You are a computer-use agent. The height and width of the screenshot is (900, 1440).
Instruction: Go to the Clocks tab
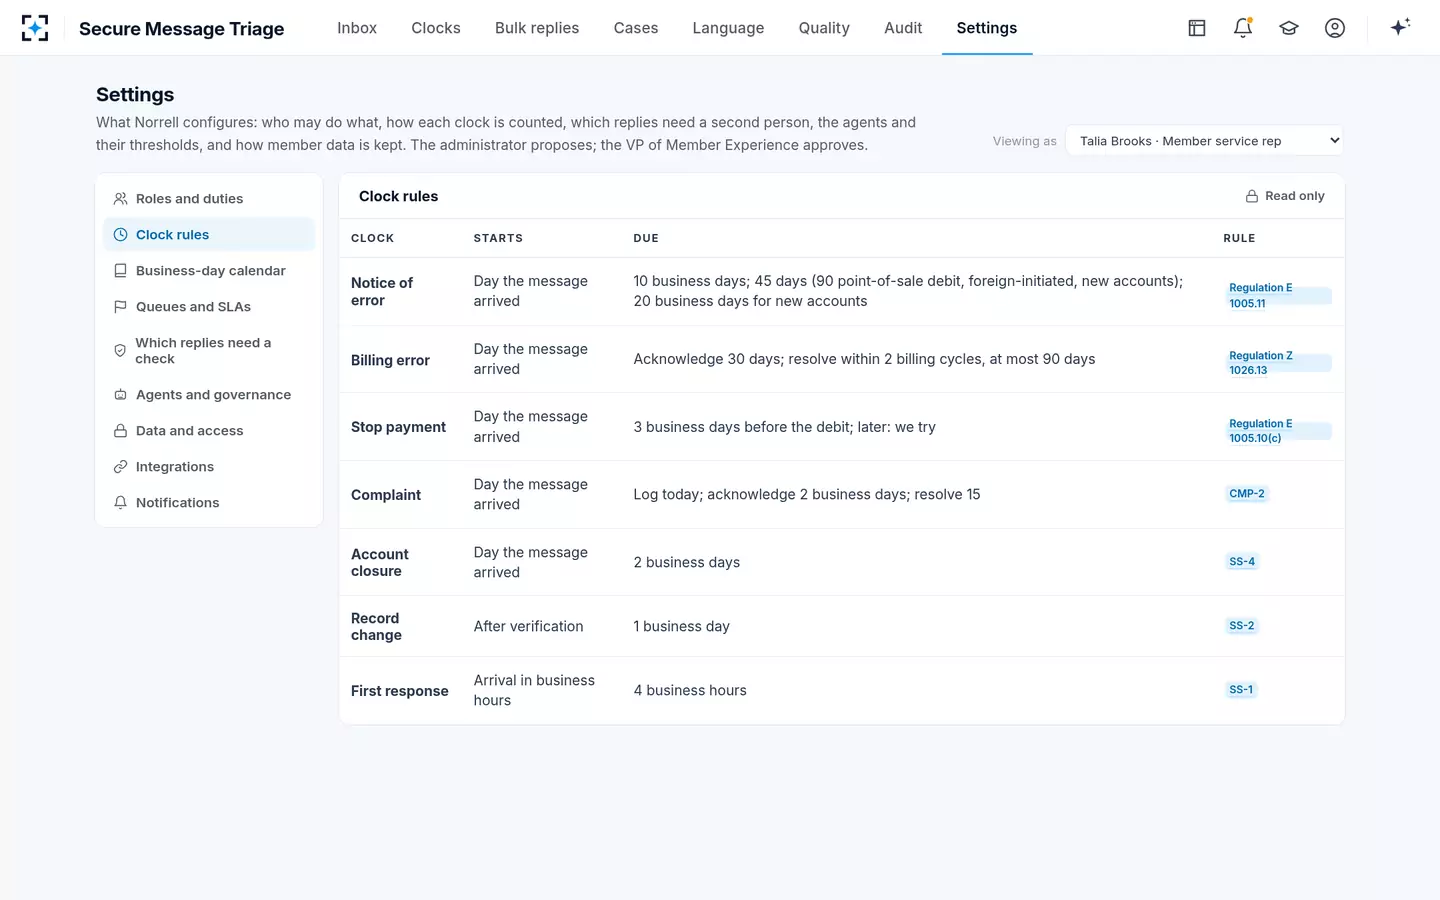click(436, 28)
